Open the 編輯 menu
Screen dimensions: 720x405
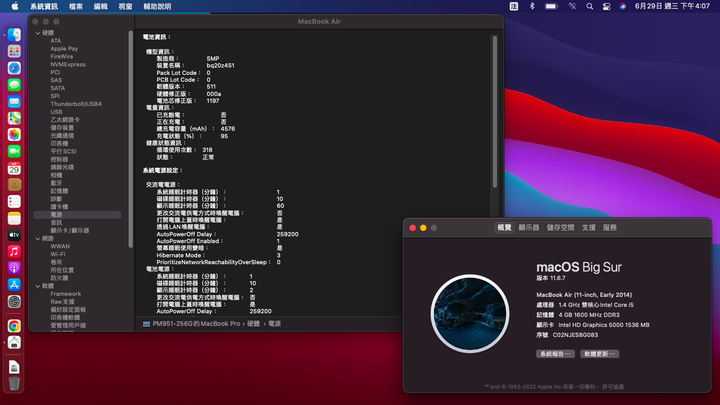(x=101, y=6)
